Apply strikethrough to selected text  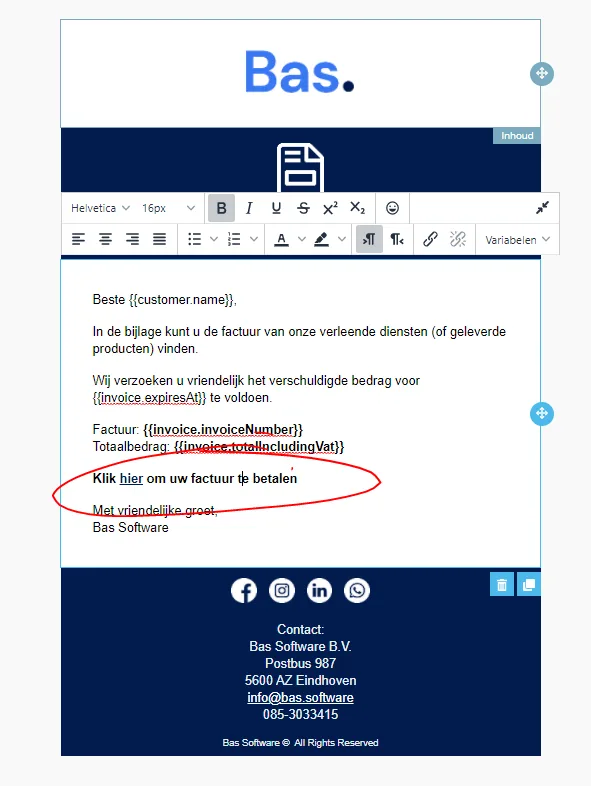tap(303, 208)
